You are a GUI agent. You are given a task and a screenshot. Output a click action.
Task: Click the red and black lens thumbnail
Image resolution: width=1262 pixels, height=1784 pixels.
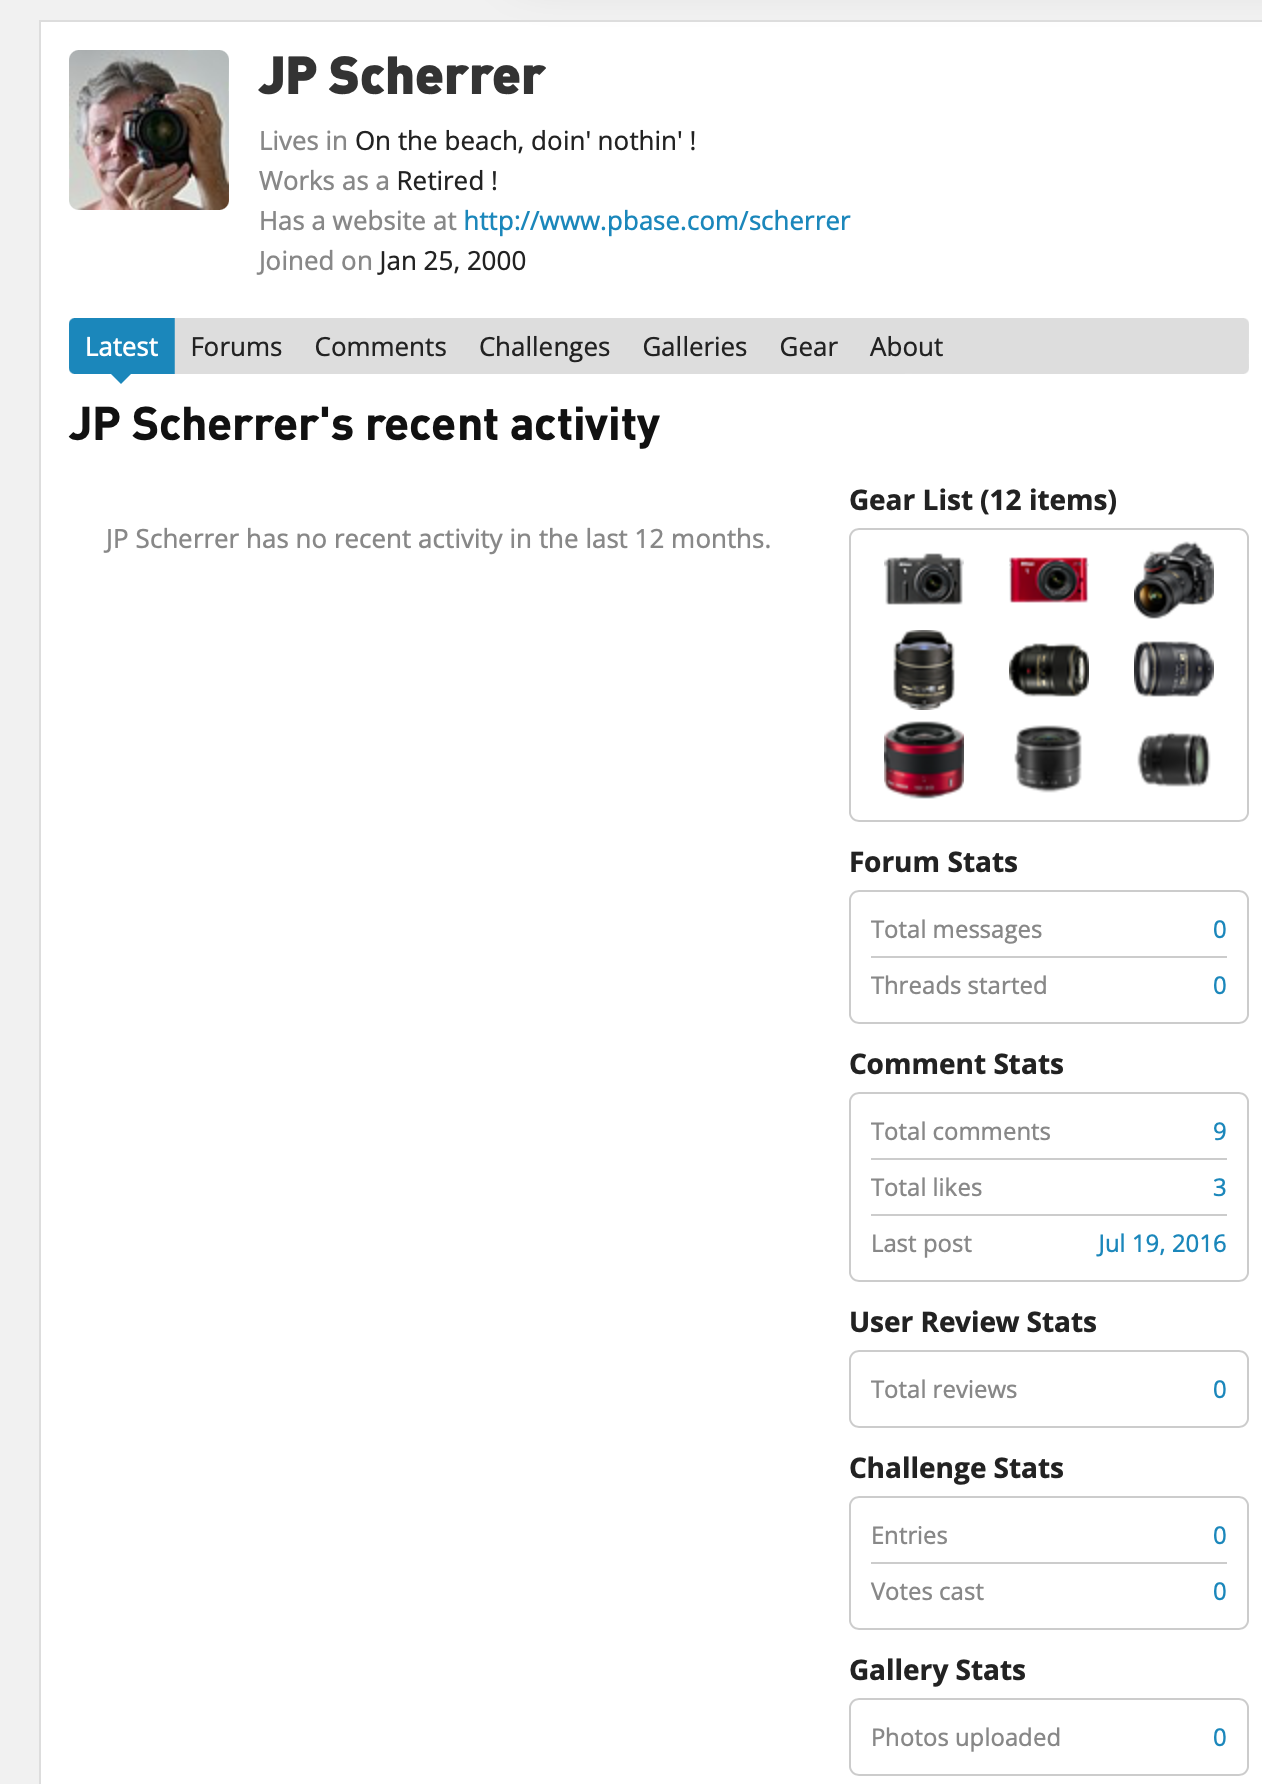[923, 759]
